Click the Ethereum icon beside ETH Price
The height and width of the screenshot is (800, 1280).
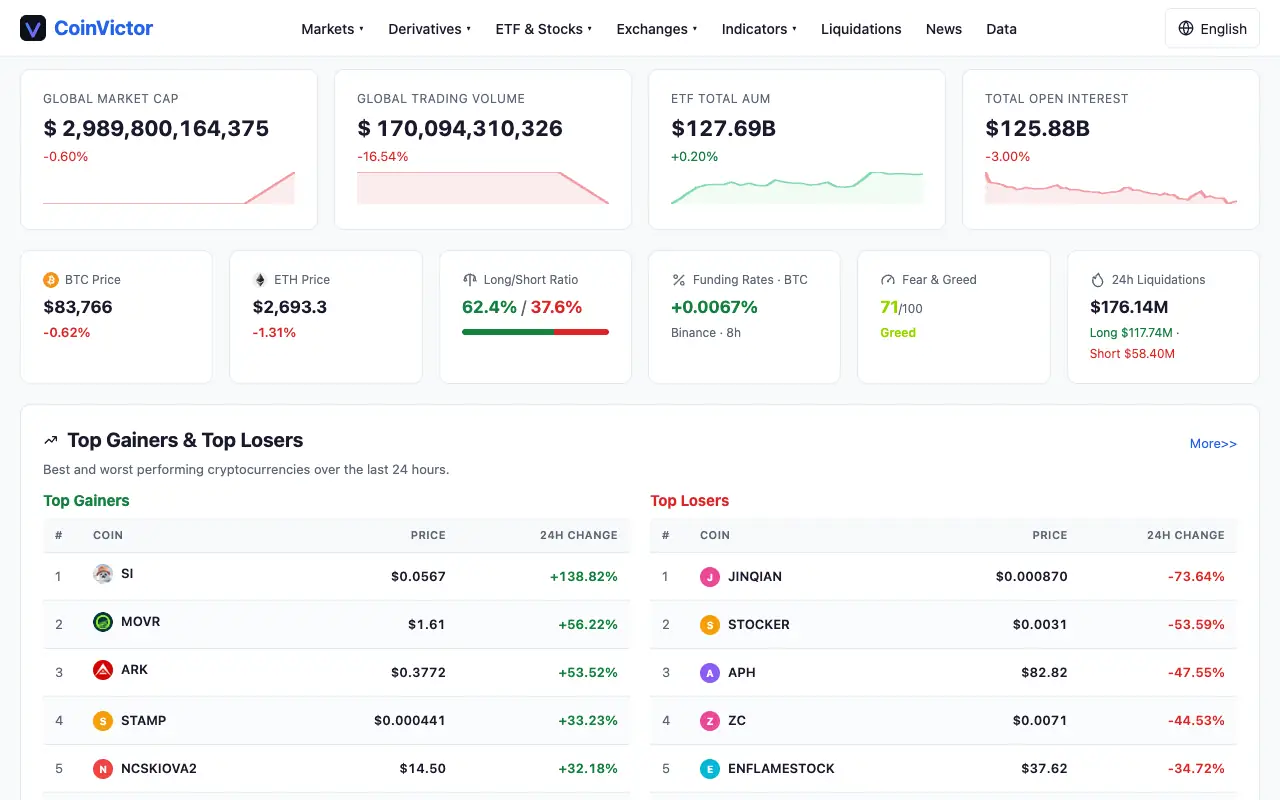click(x=260, y=280)
